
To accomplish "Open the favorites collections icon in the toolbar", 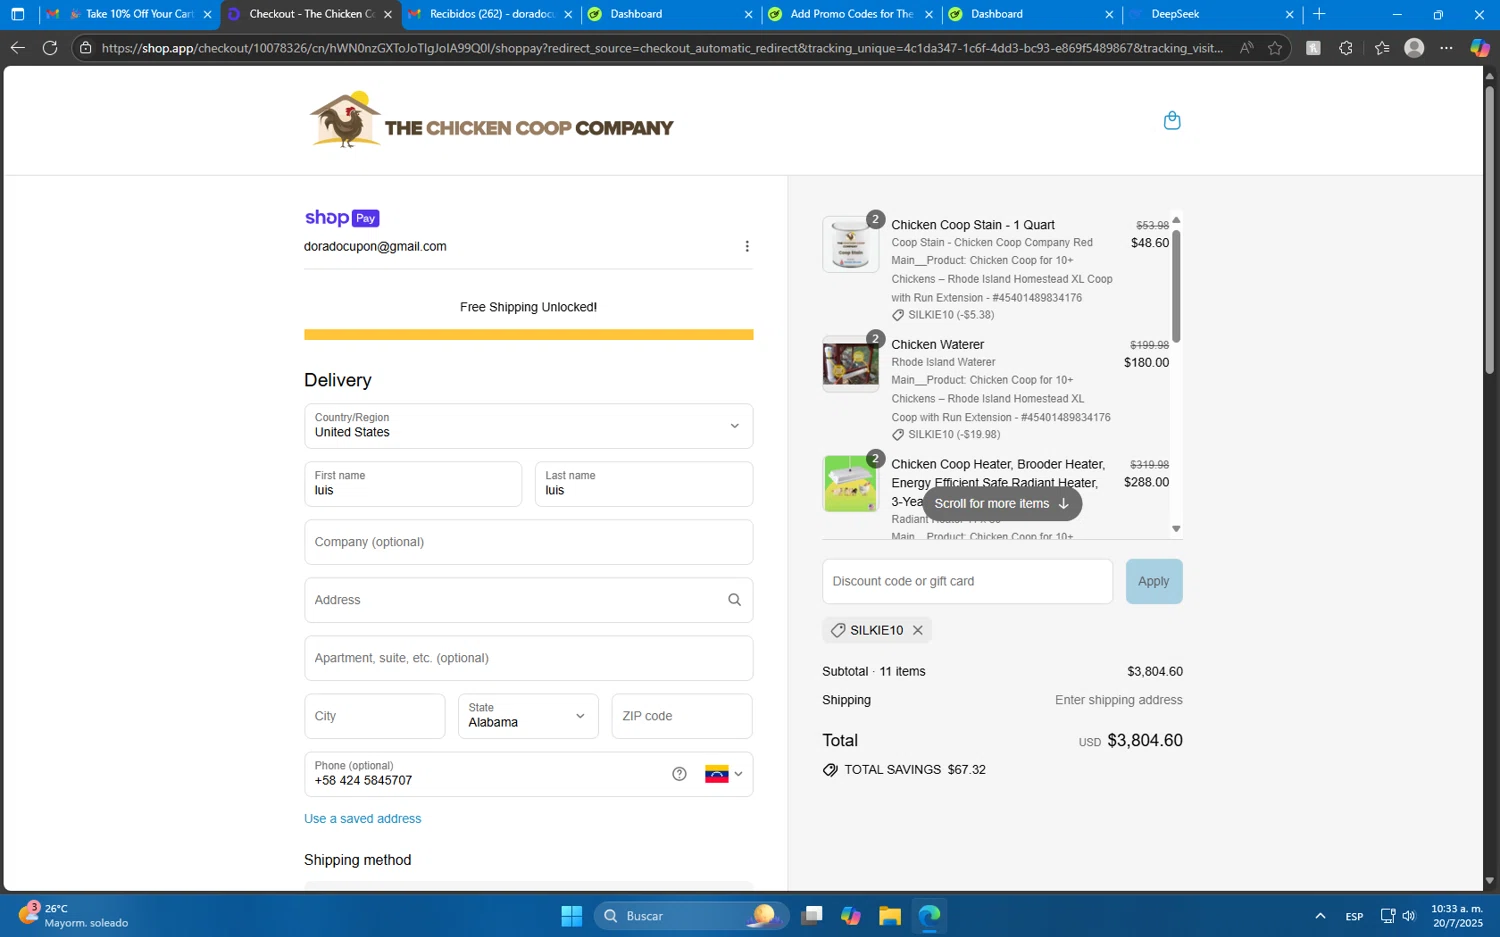I will (1382, 48).
